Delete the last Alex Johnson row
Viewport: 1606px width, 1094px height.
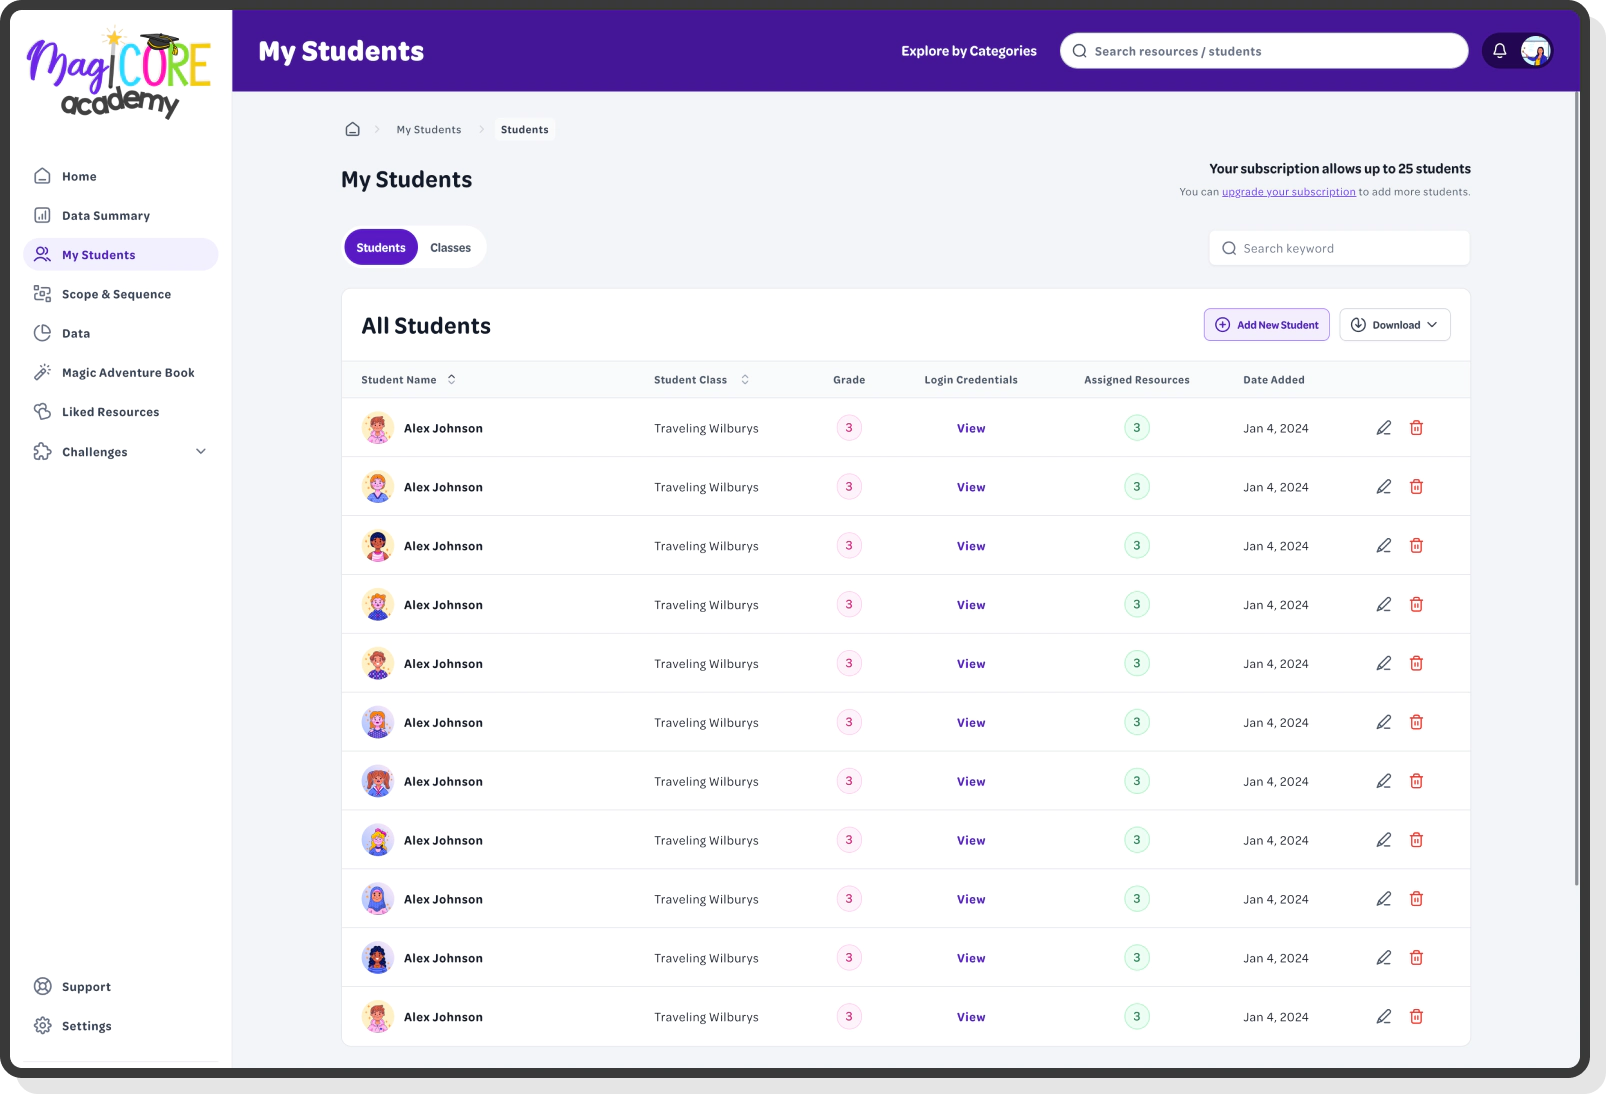tap(1417, 1016)
